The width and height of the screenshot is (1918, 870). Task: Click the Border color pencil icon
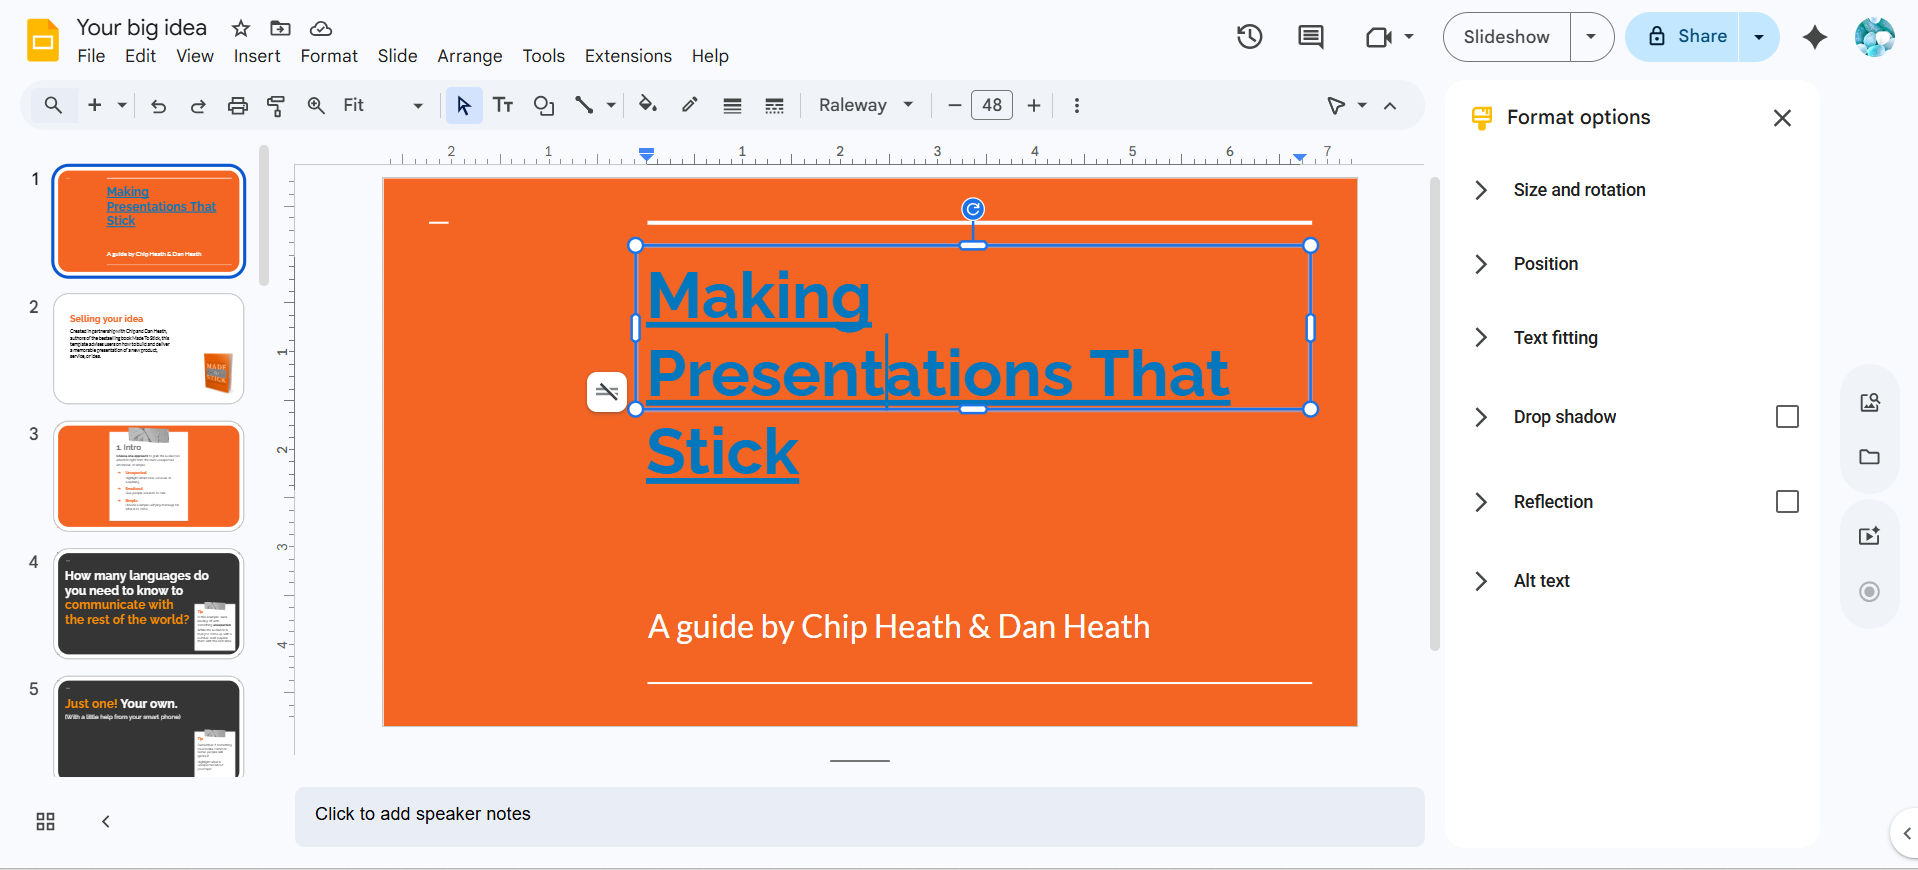[690, 105]
